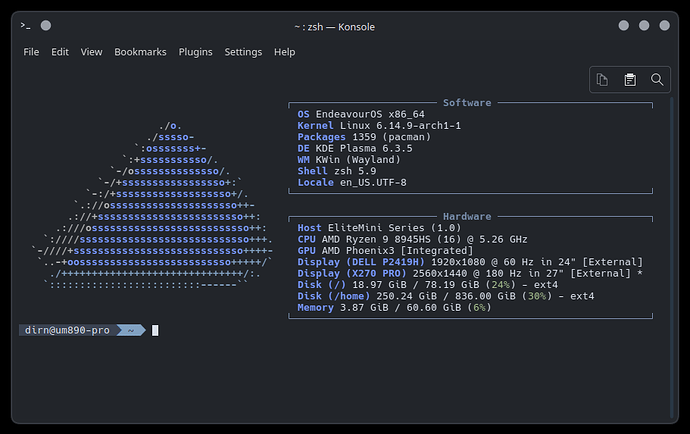
Task: Maximize the Konsole window
Action: (x=644, y=26)
